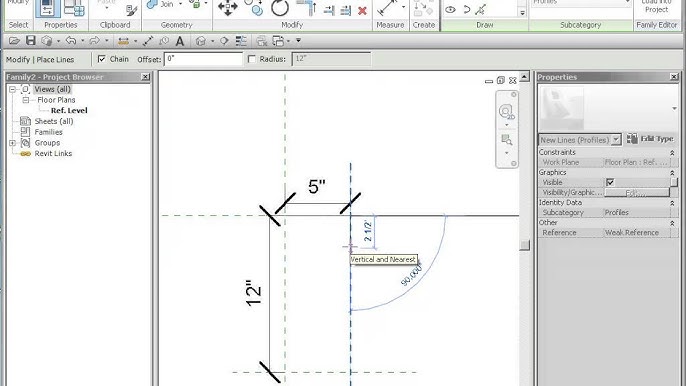Open the Subcategory Profiles dropdown in ribbon
686x386 pixels.
point(581,3)
